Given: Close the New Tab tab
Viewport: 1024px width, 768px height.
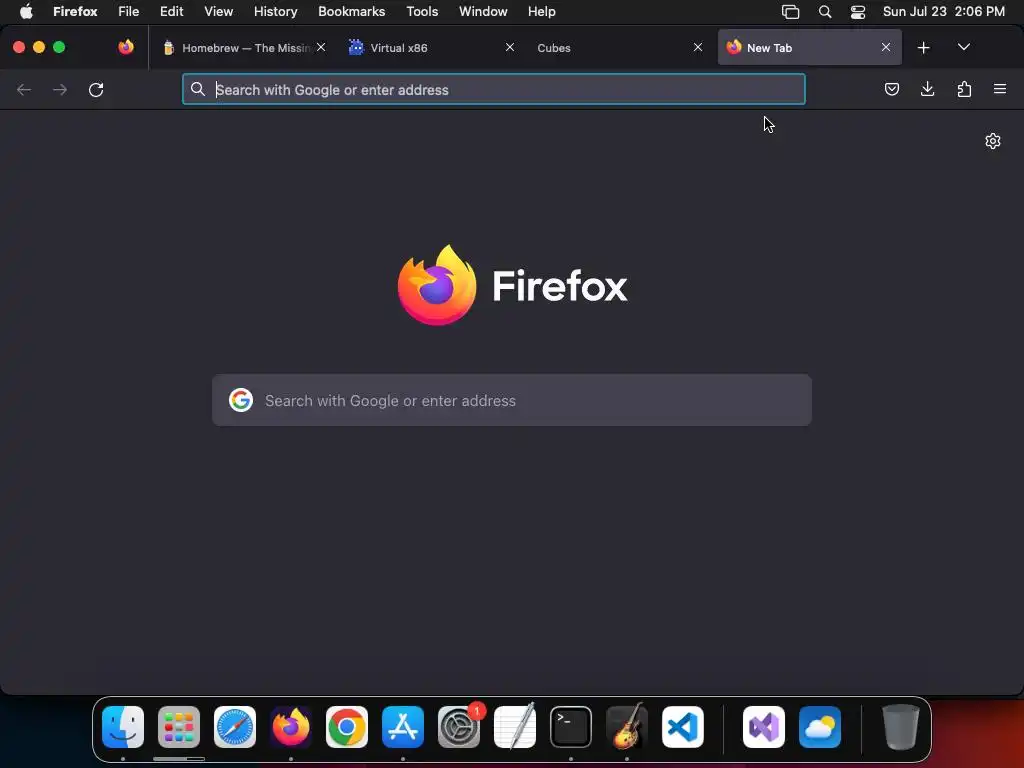Looking at the screenshot, I should coord(886,47).
